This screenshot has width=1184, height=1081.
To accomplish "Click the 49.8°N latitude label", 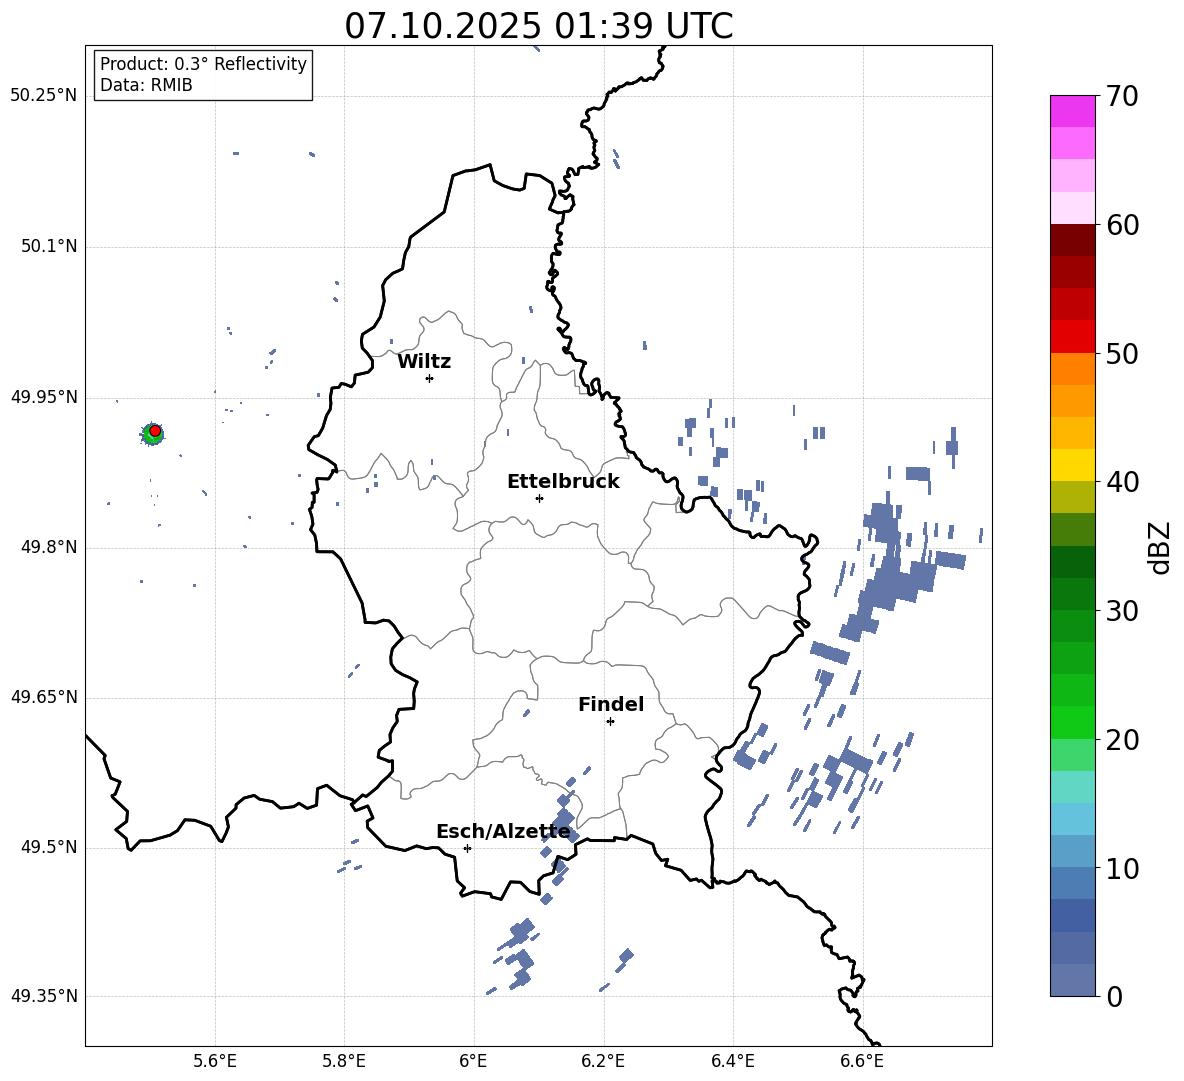I will pos(49,547).
